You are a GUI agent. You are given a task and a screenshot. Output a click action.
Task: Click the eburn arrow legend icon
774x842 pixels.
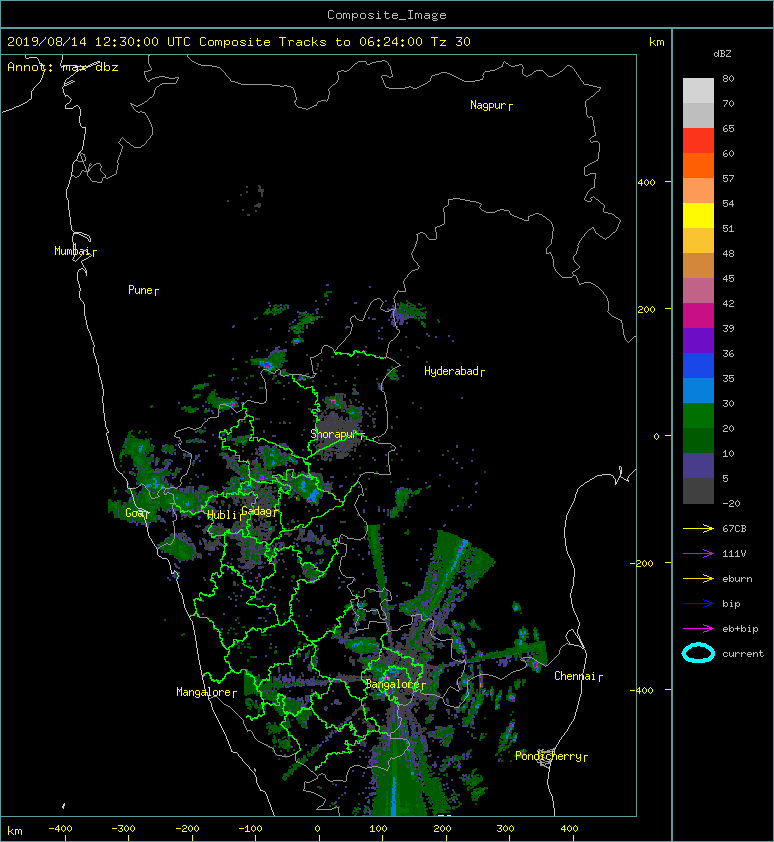click(698, 578)
